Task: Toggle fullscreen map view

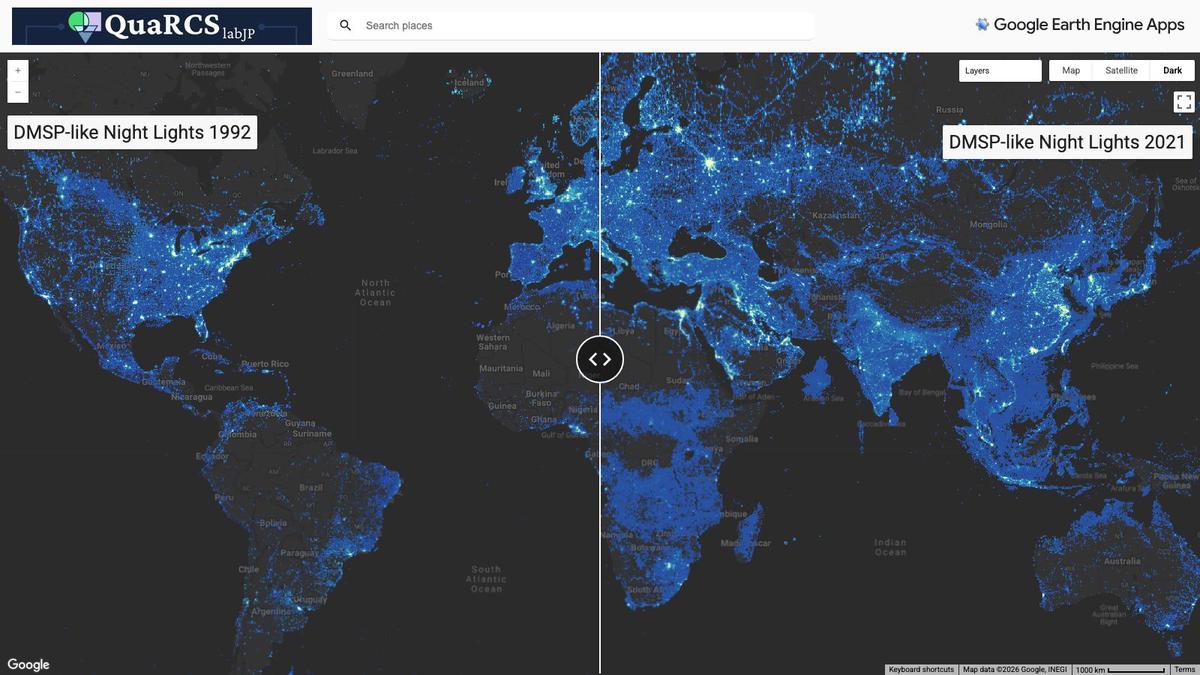Action: tap(1184, 101)
